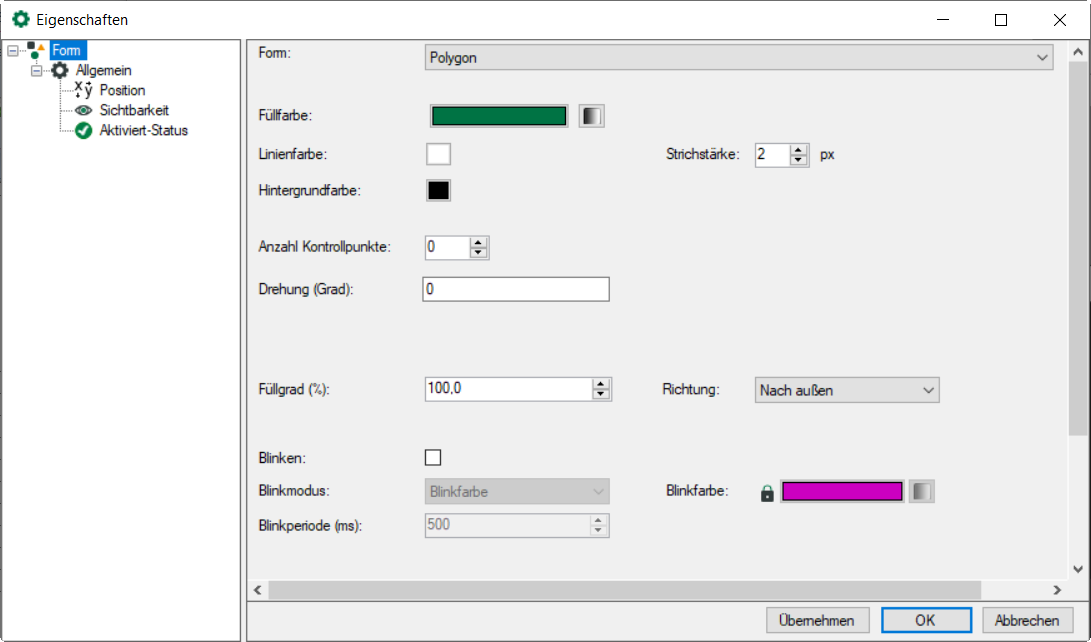The image size is (1091, 642).
Task: Open gradient editor next to Füllfarbe swatch
Action: coord(591,116)
